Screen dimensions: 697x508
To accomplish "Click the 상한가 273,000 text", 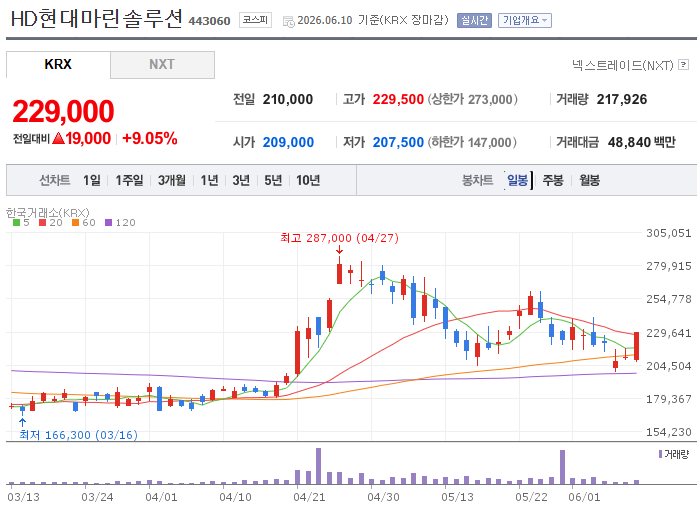I will 473,99.
